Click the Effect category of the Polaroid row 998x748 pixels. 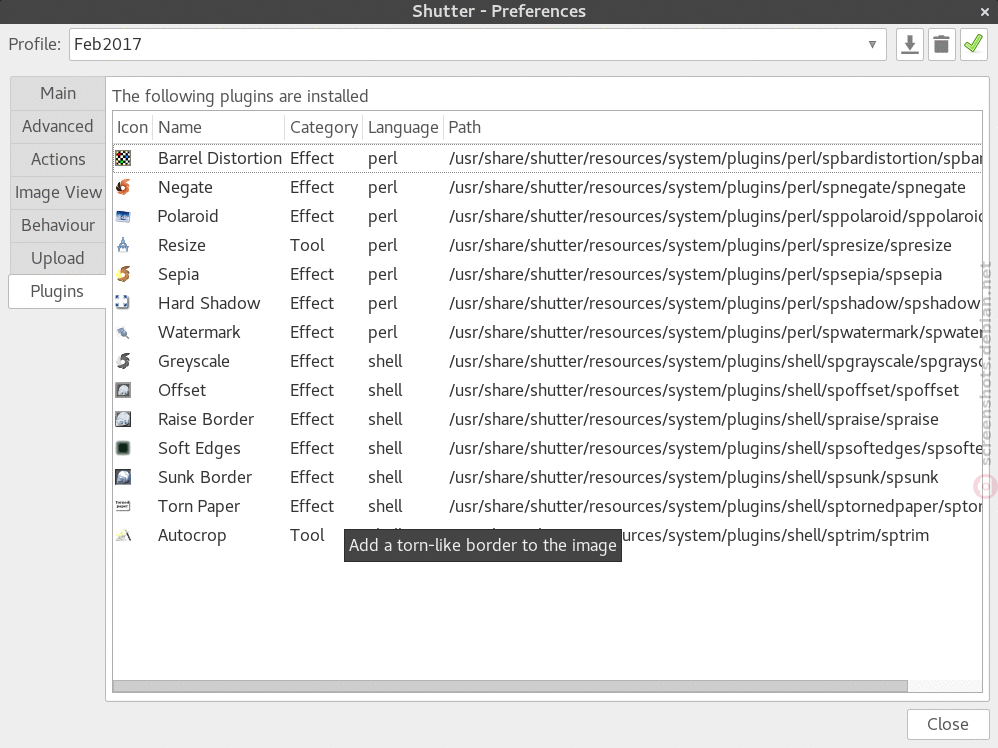312,216
